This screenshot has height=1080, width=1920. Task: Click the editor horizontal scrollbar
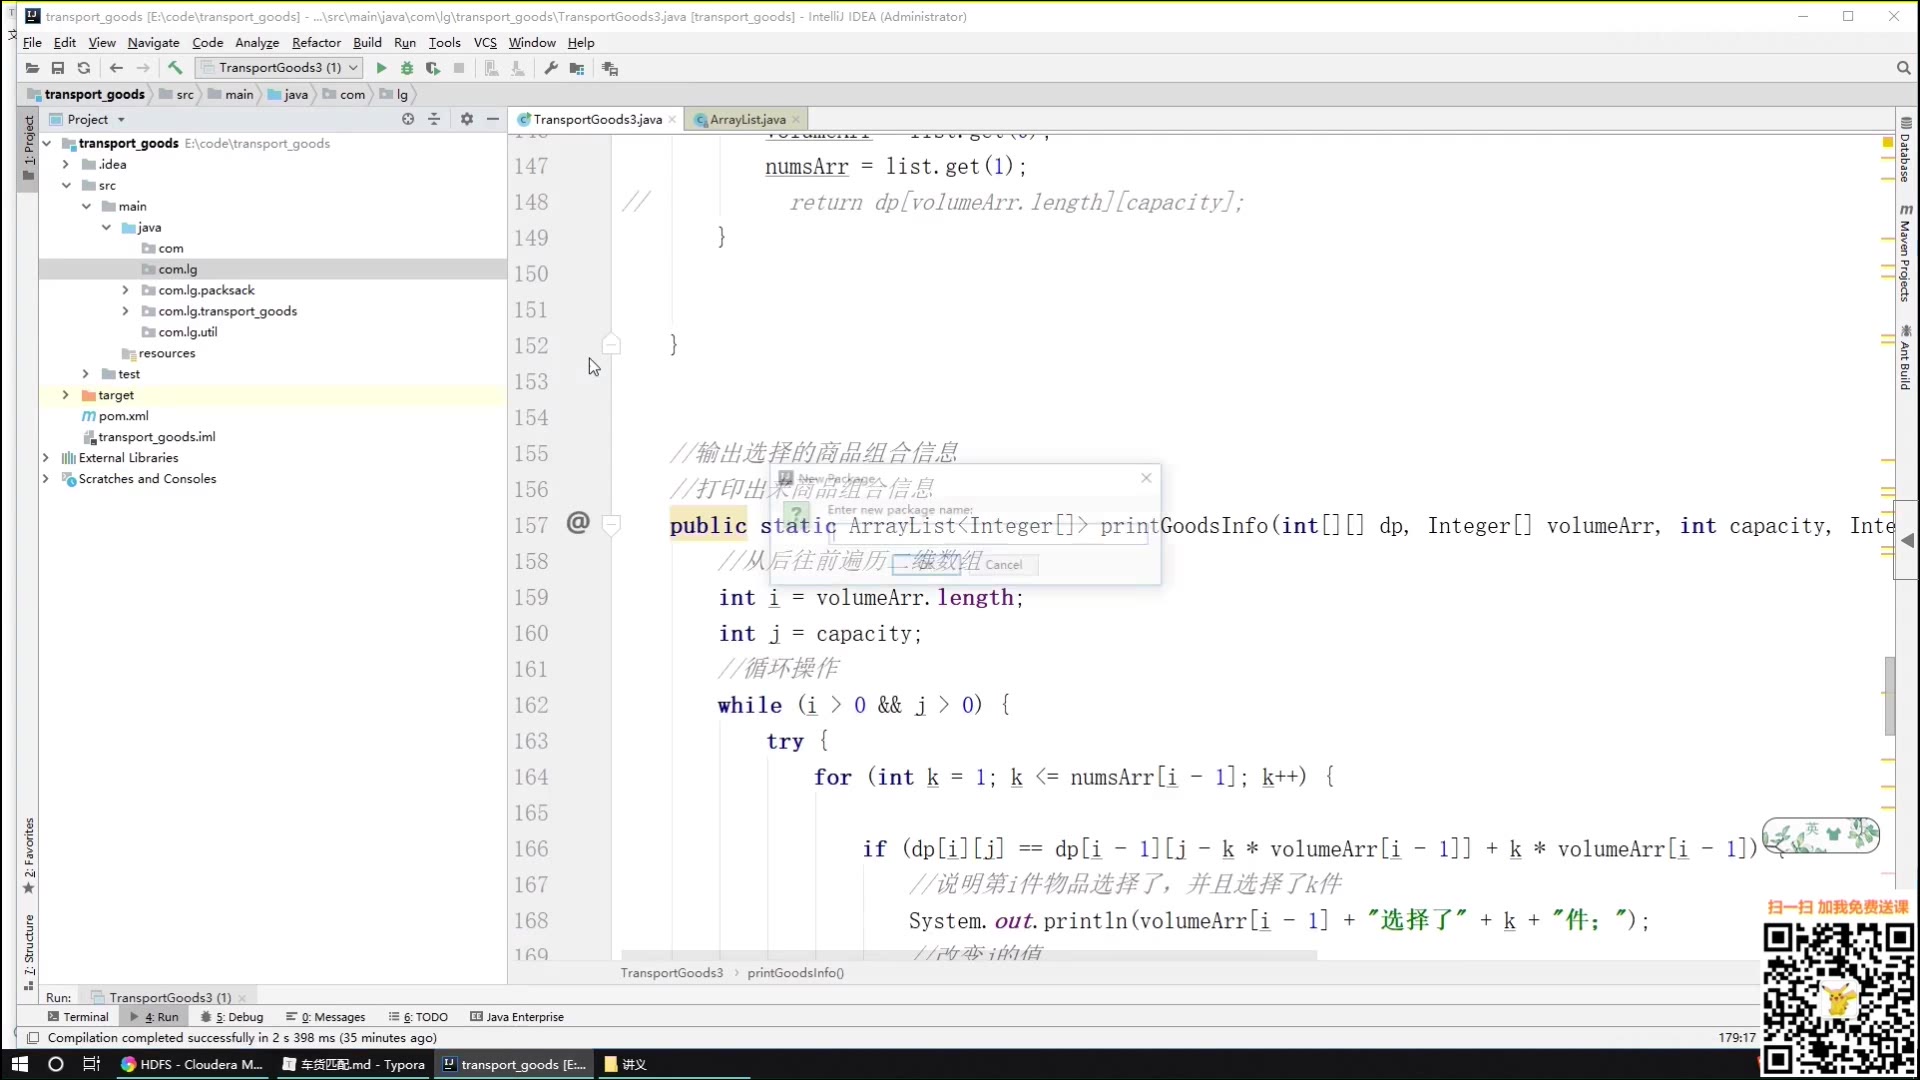pyautogui.click(x=968, y=956)
